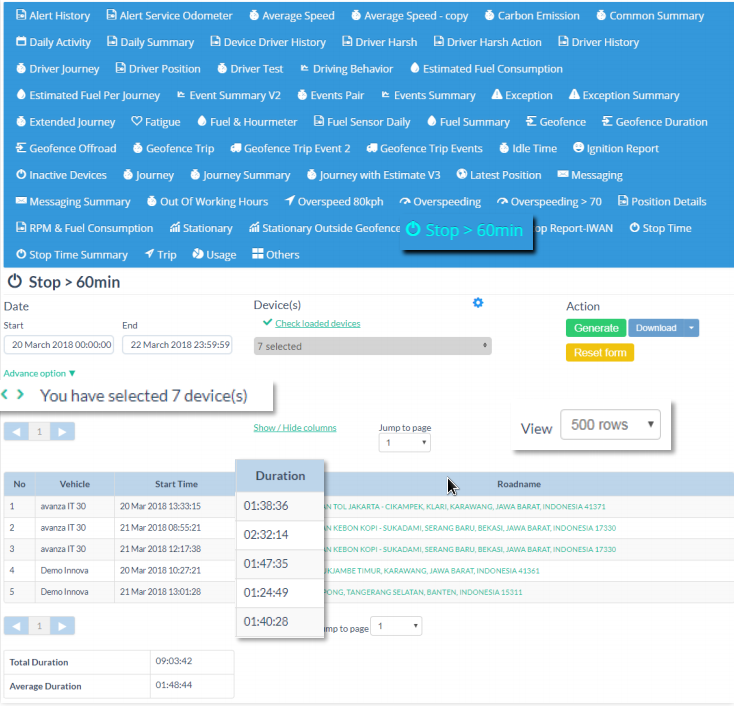
Task: Open the Stop > 60min report menu item
Action: (466, 230)
